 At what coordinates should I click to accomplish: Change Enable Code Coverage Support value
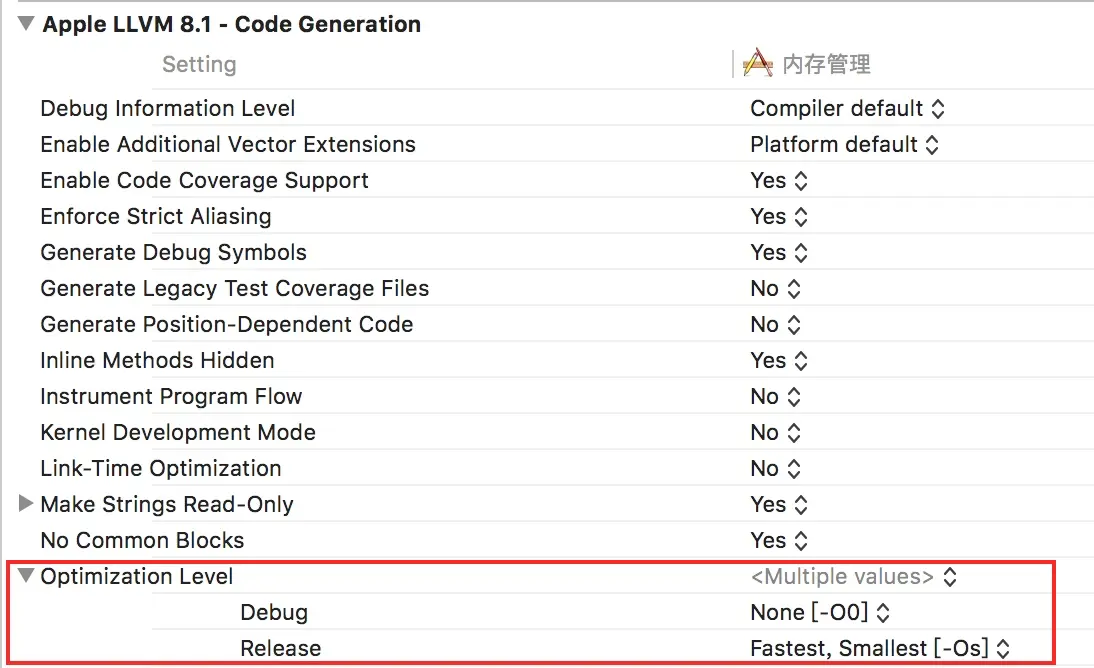(779, 181)
